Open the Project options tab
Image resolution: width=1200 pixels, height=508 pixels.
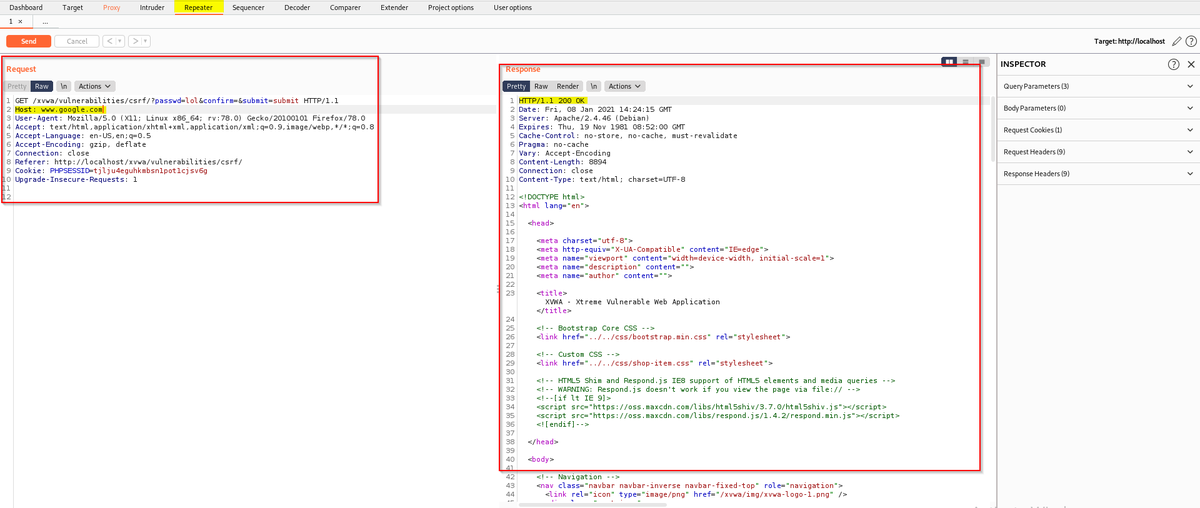click(x=451, y=7)
